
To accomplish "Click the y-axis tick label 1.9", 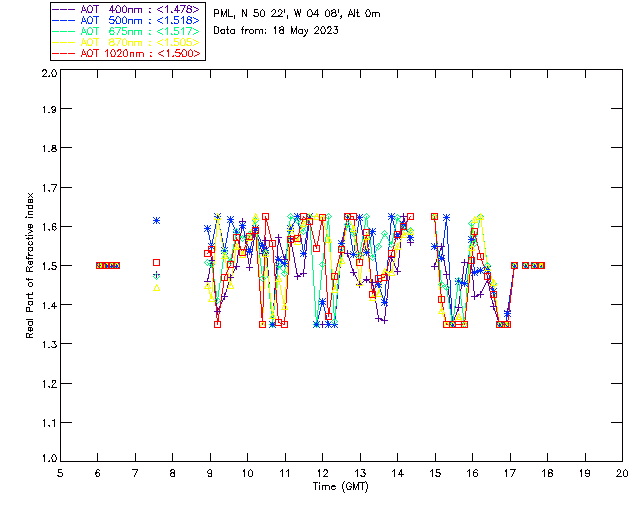I will click(x=49, y=109).
